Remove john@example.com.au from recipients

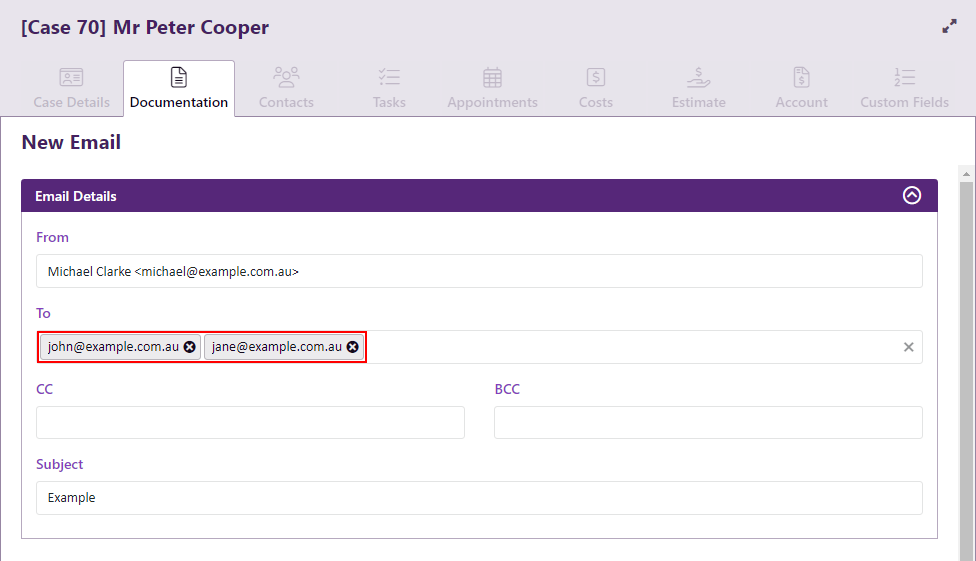190,347
